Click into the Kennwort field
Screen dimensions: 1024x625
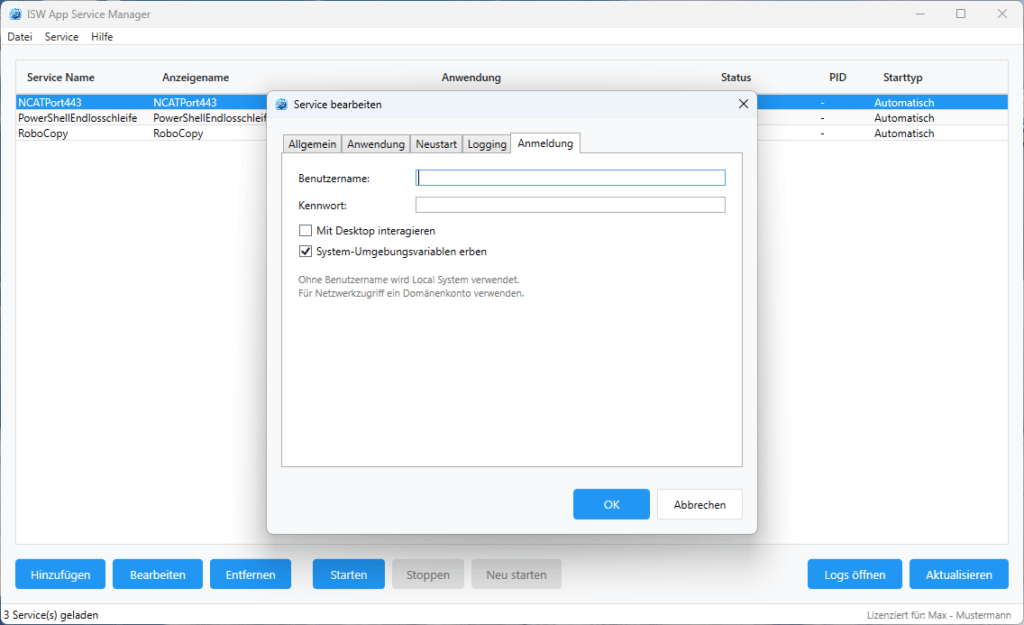click(570, 204)
